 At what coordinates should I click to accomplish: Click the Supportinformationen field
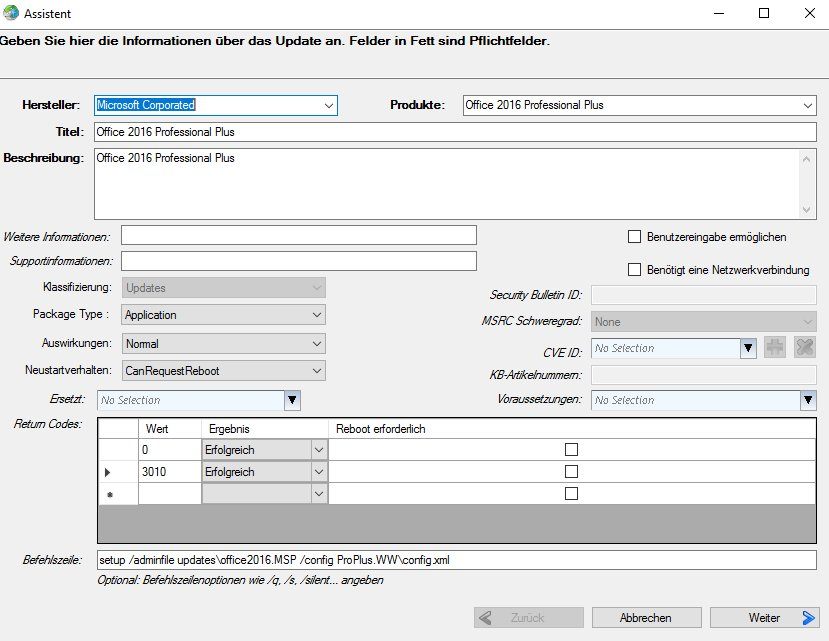click(299, 261)
